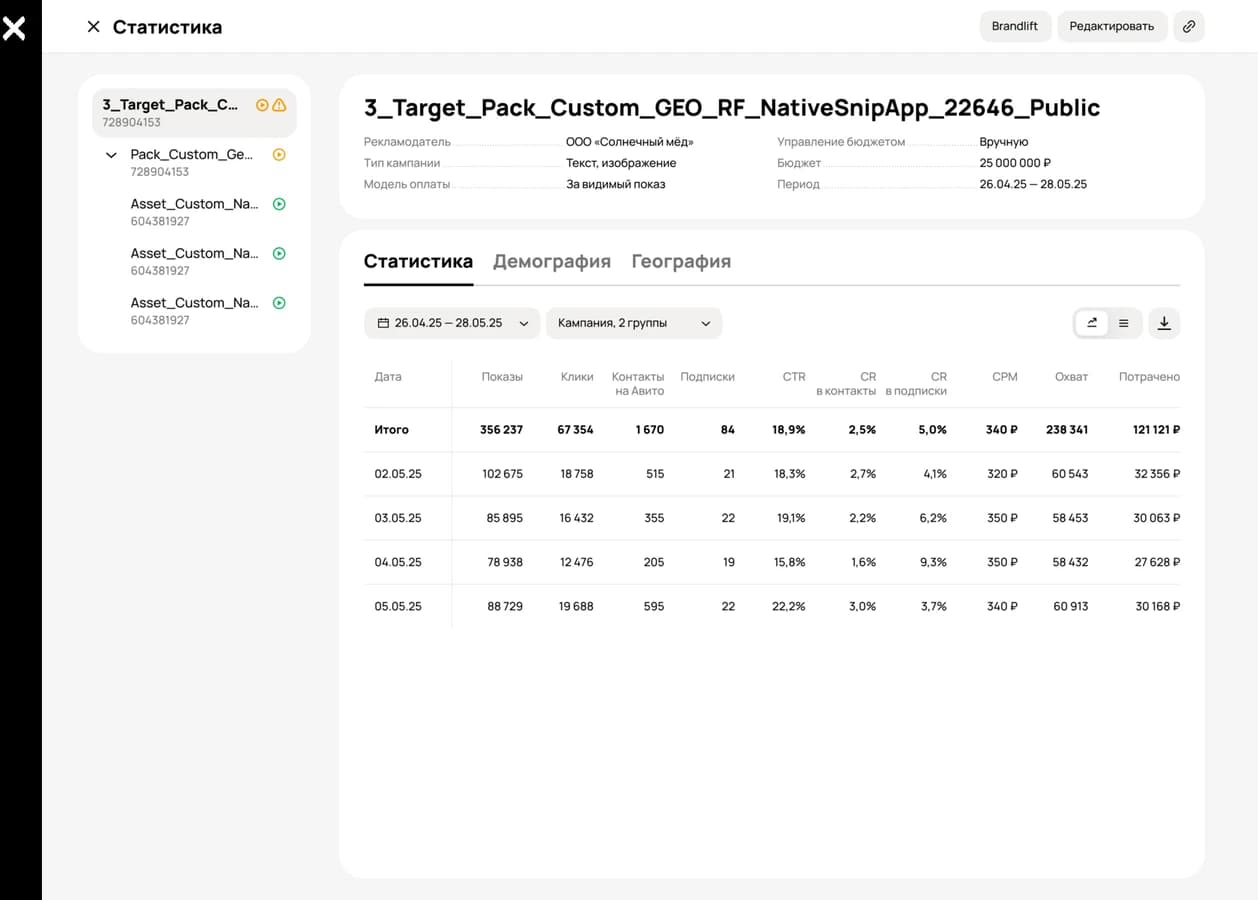
Task: Click the 03.05.25 date row
Action: pyautogui.click(x=772, y=518)
